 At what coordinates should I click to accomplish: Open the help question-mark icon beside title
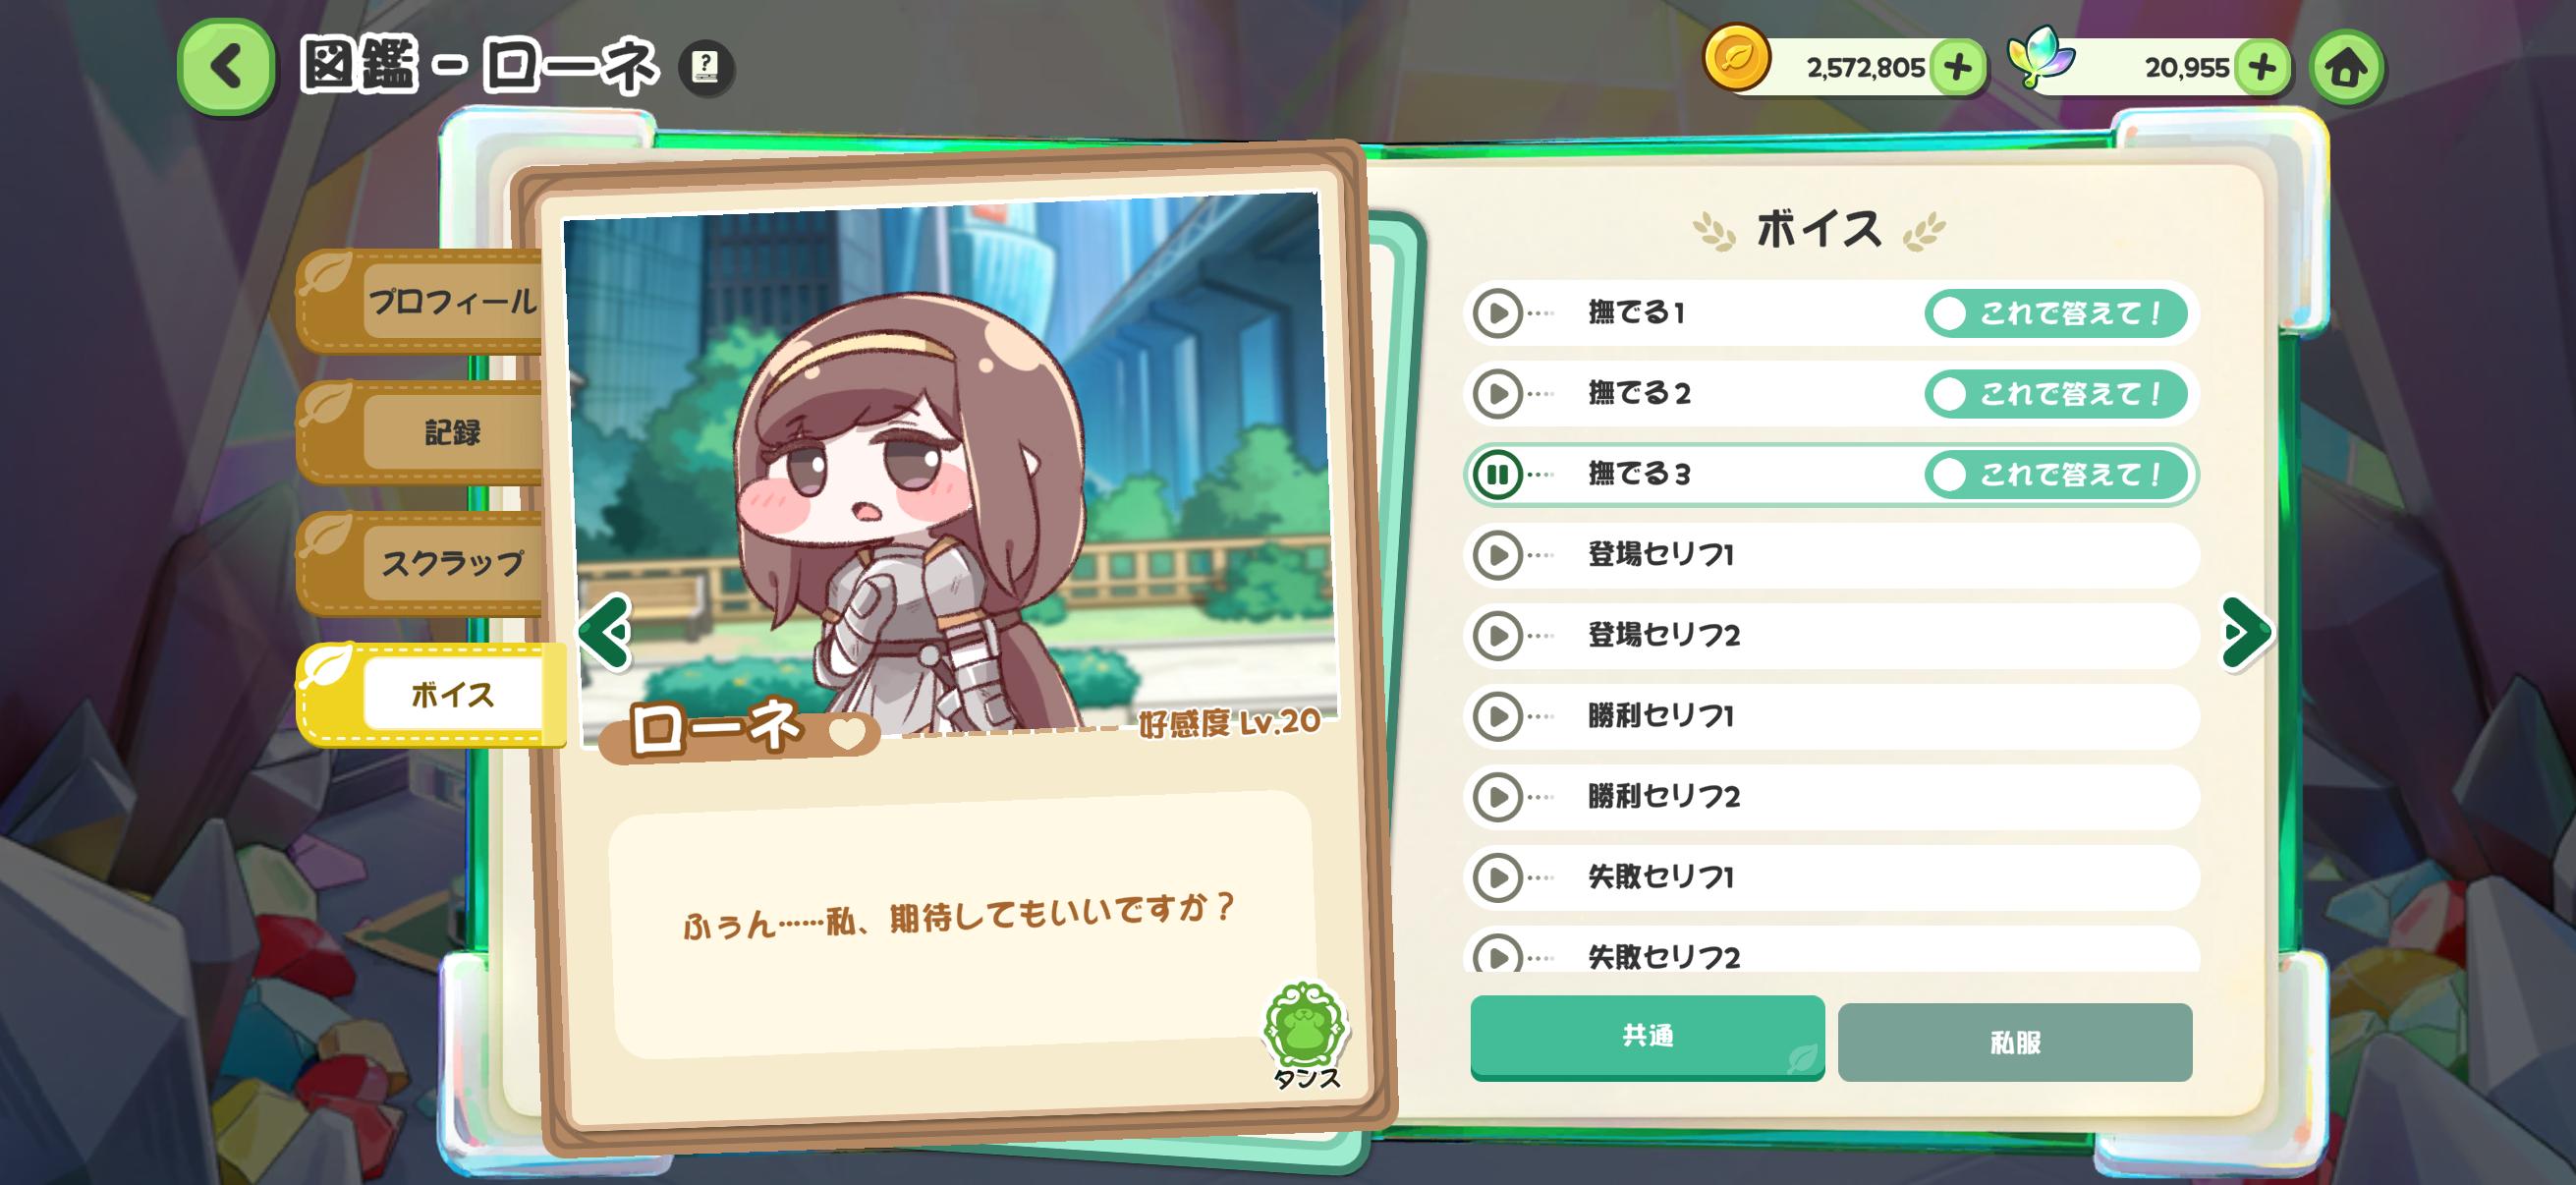[706, 68]
